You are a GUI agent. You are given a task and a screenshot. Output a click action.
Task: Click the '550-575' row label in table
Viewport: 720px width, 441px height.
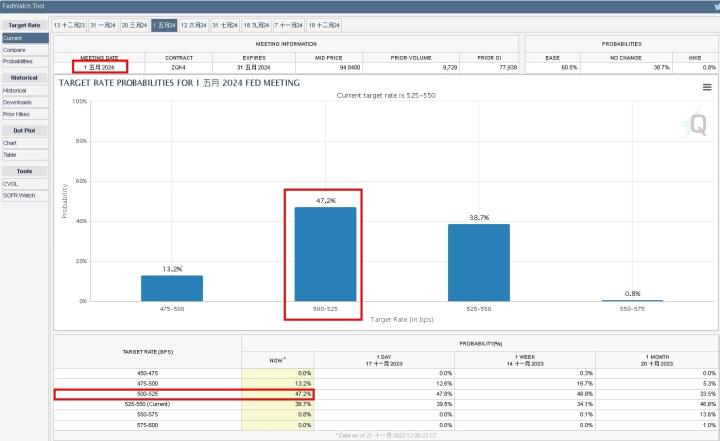(x=147, y=414)
